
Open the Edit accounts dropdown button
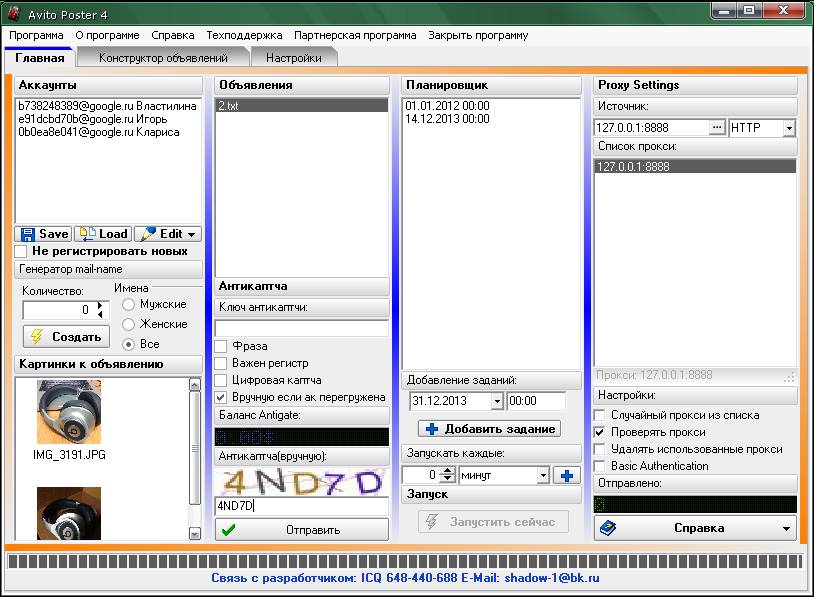(x=168, y=234)
